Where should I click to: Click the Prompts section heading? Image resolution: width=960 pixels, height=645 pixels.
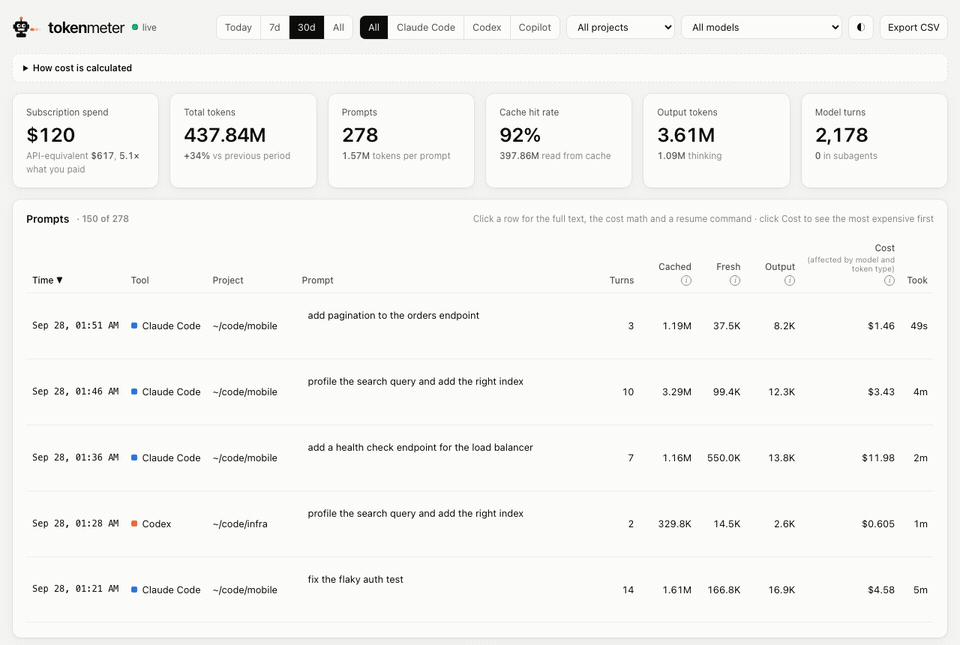coord(48,219)
